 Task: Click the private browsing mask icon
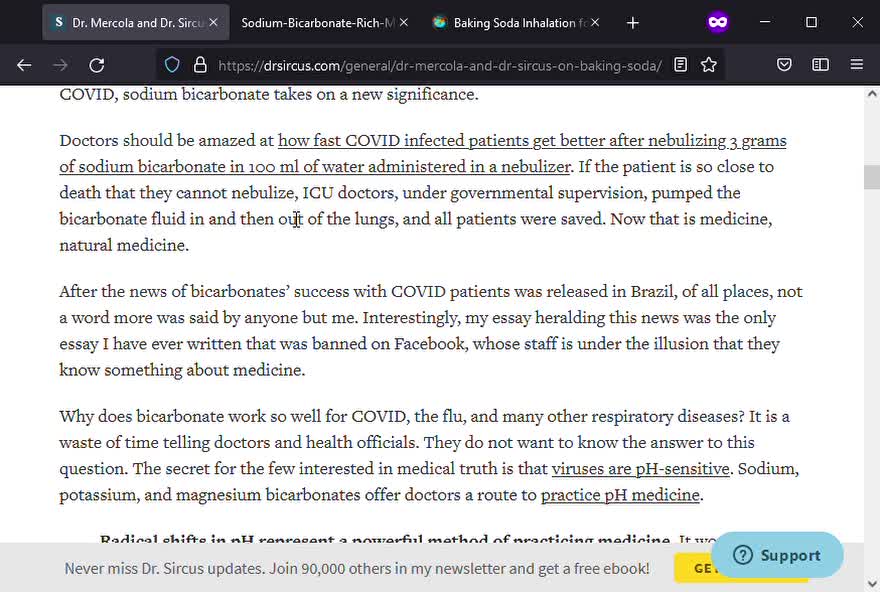pos(718,22)
